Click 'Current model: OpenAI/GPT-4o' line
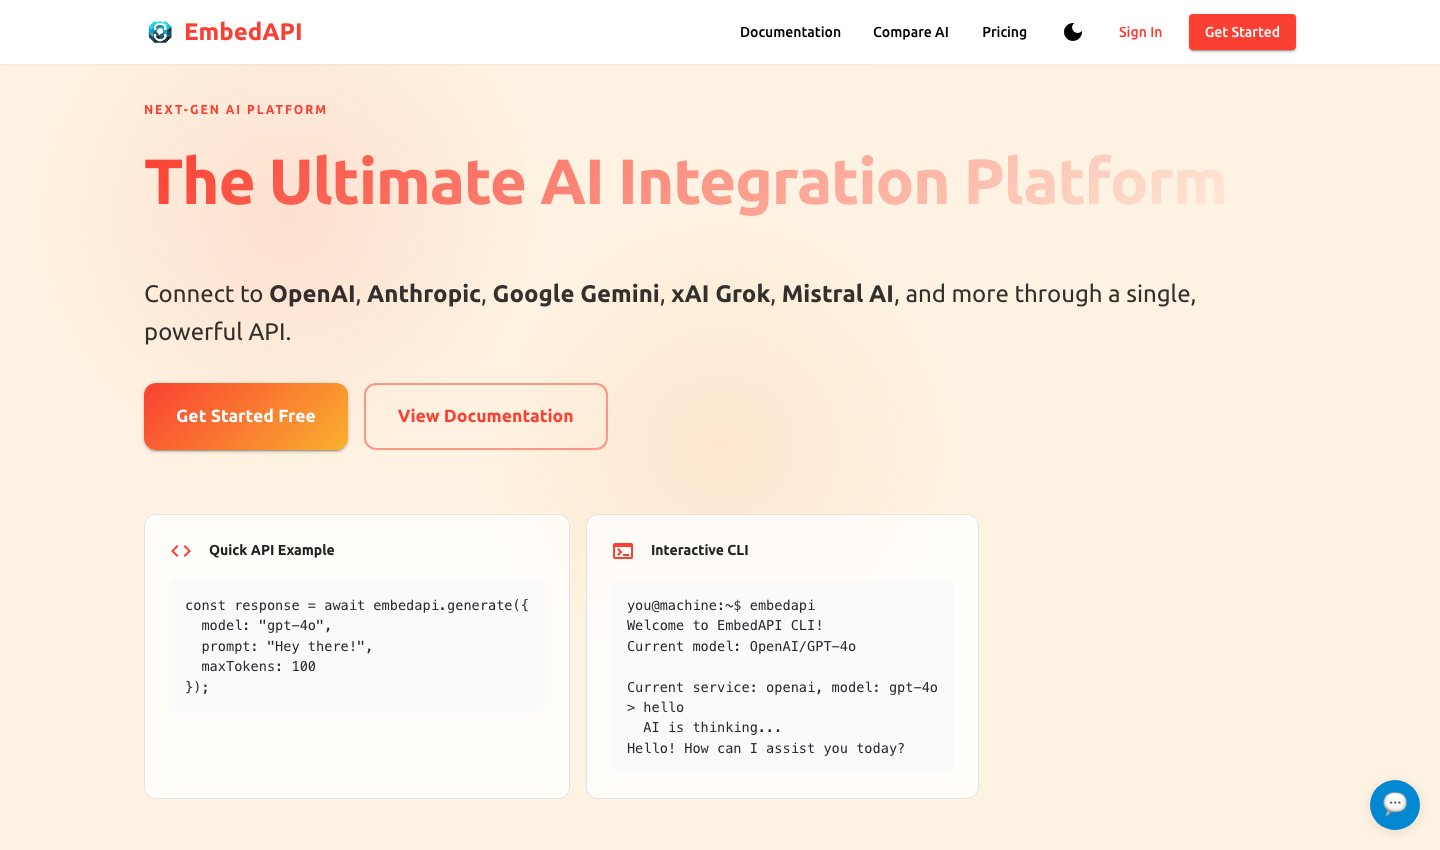This screenshot has width=1440, height=850. coord(741,646)
